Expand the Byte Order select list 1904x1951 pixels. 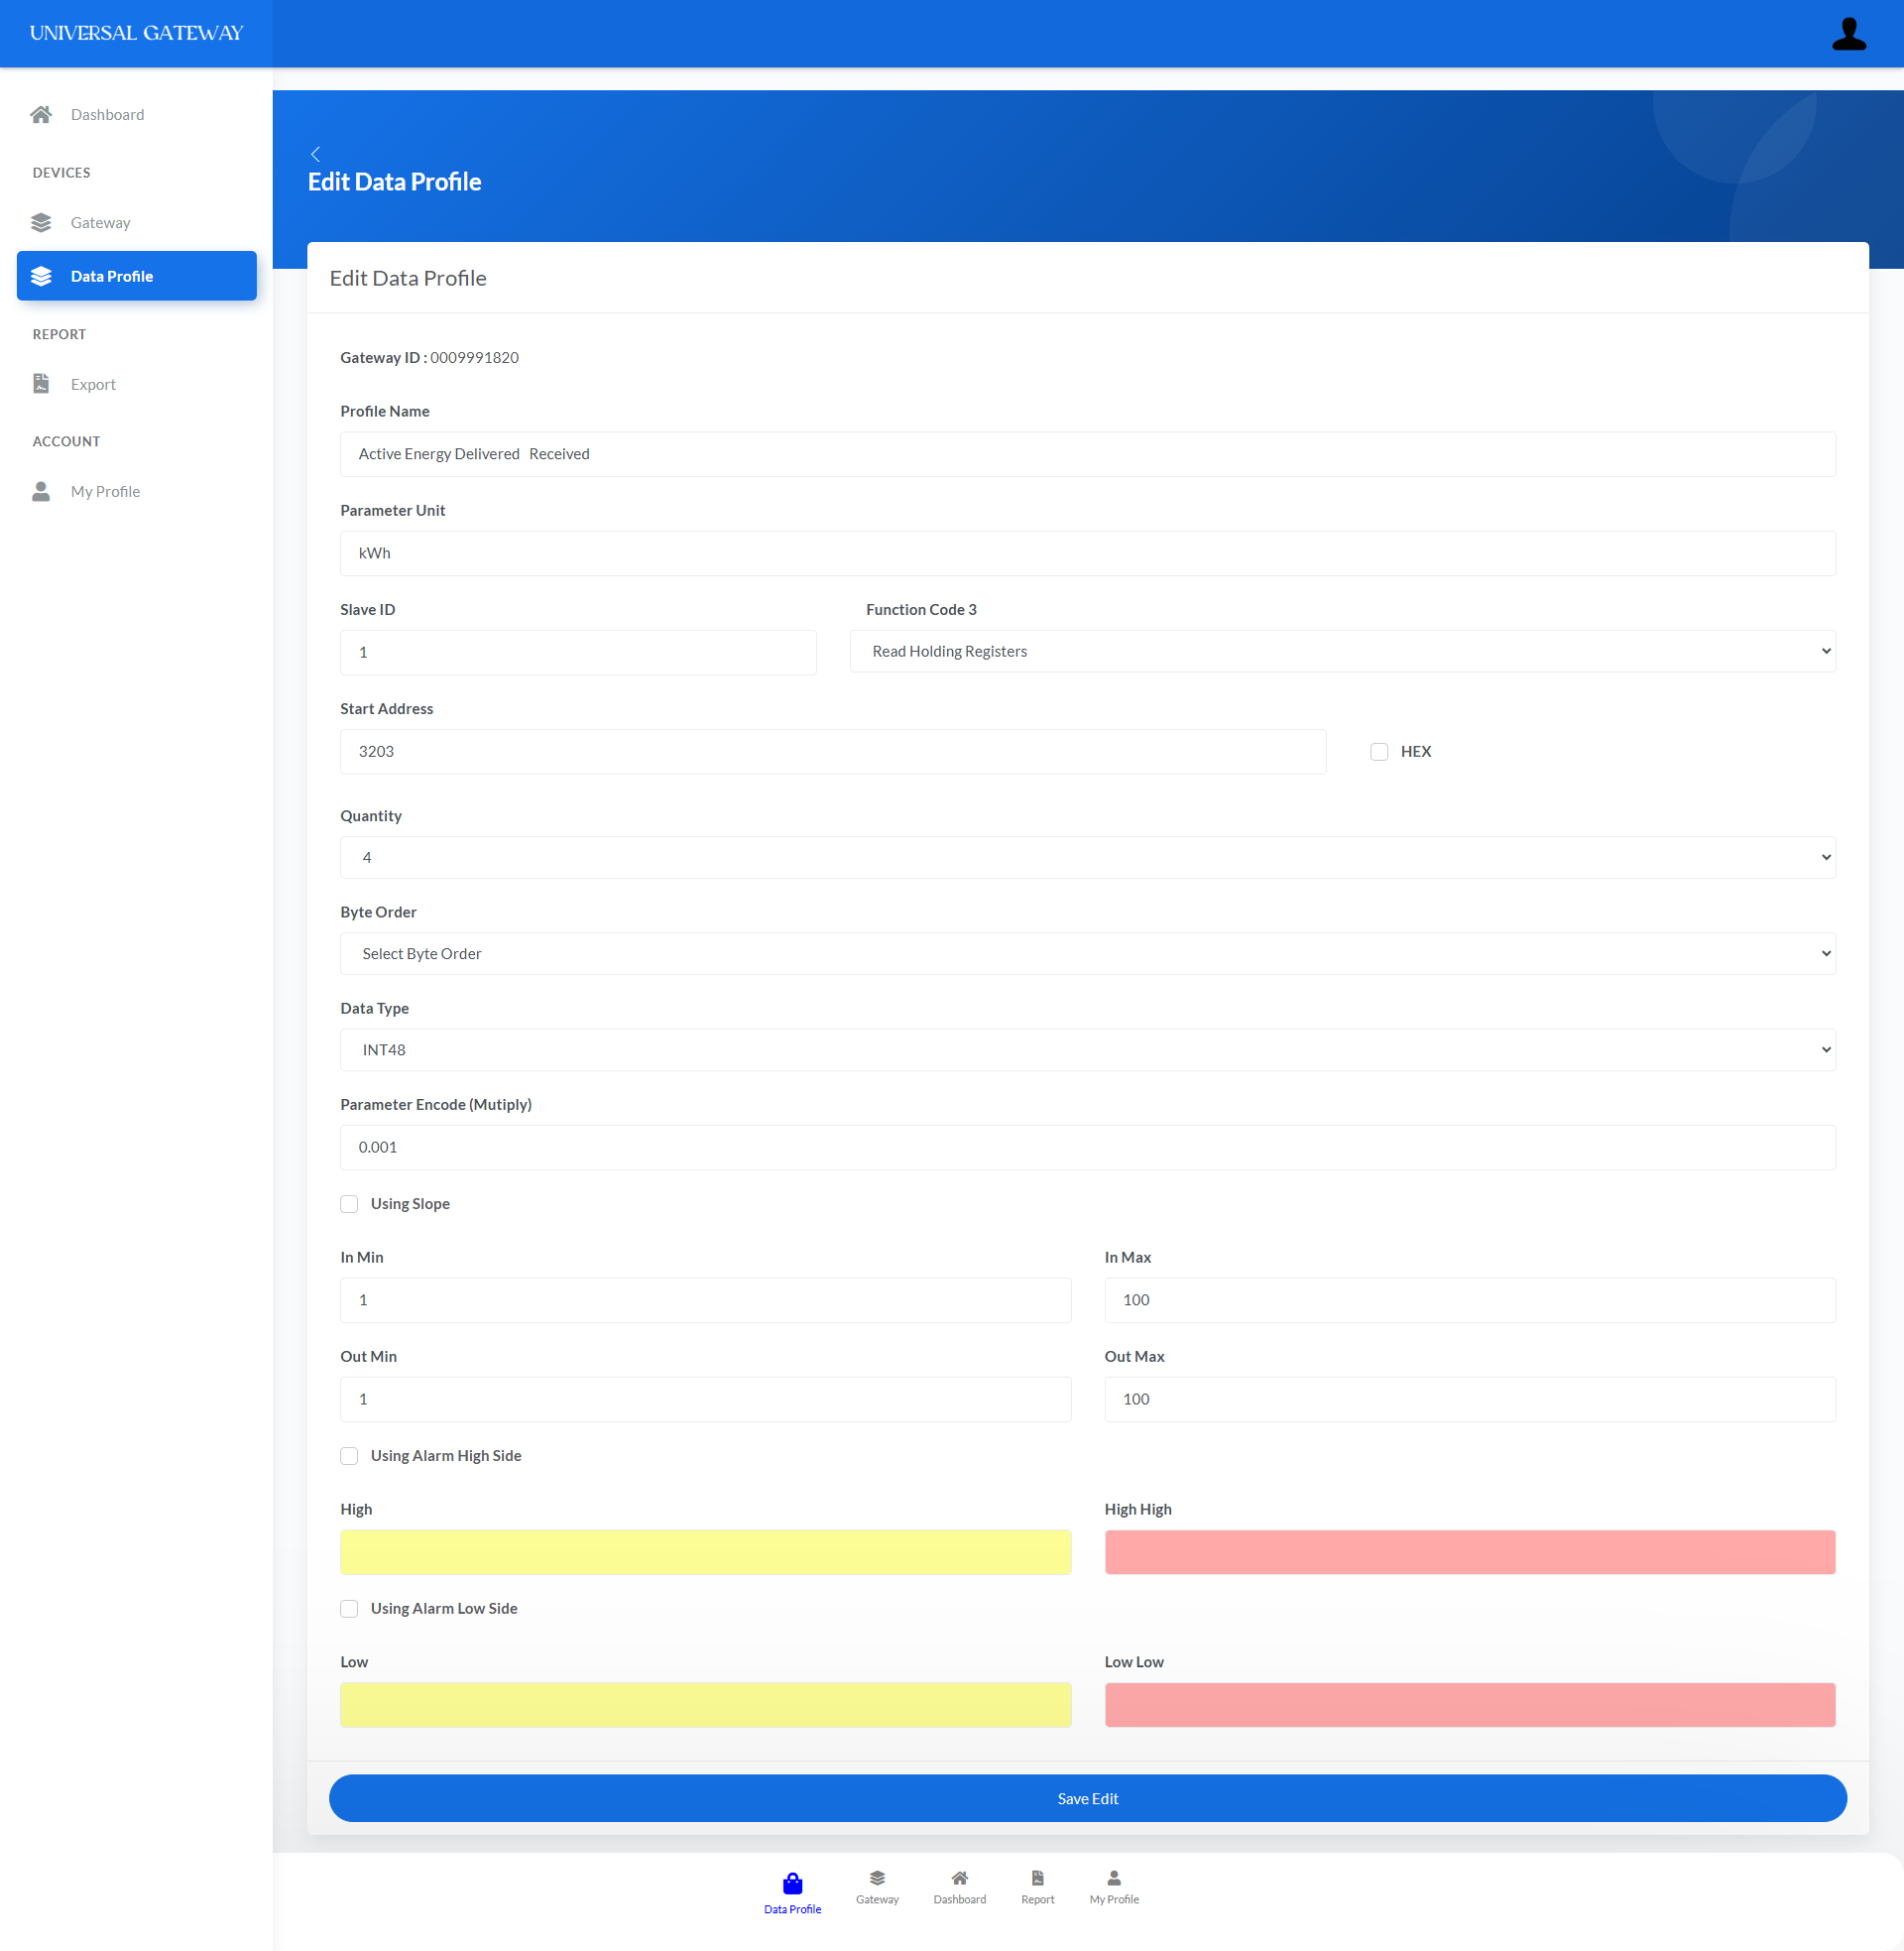1087,954
